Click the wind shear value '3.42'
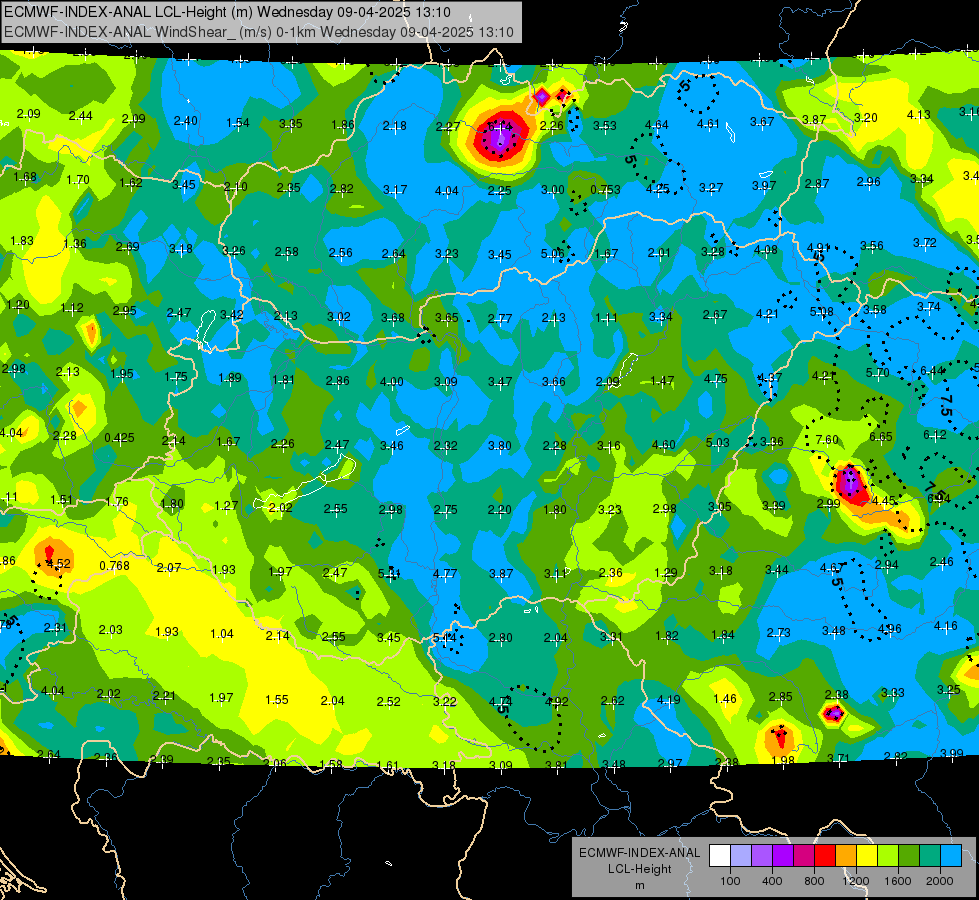This screenshot has height=900, width=979. [232, 314]
